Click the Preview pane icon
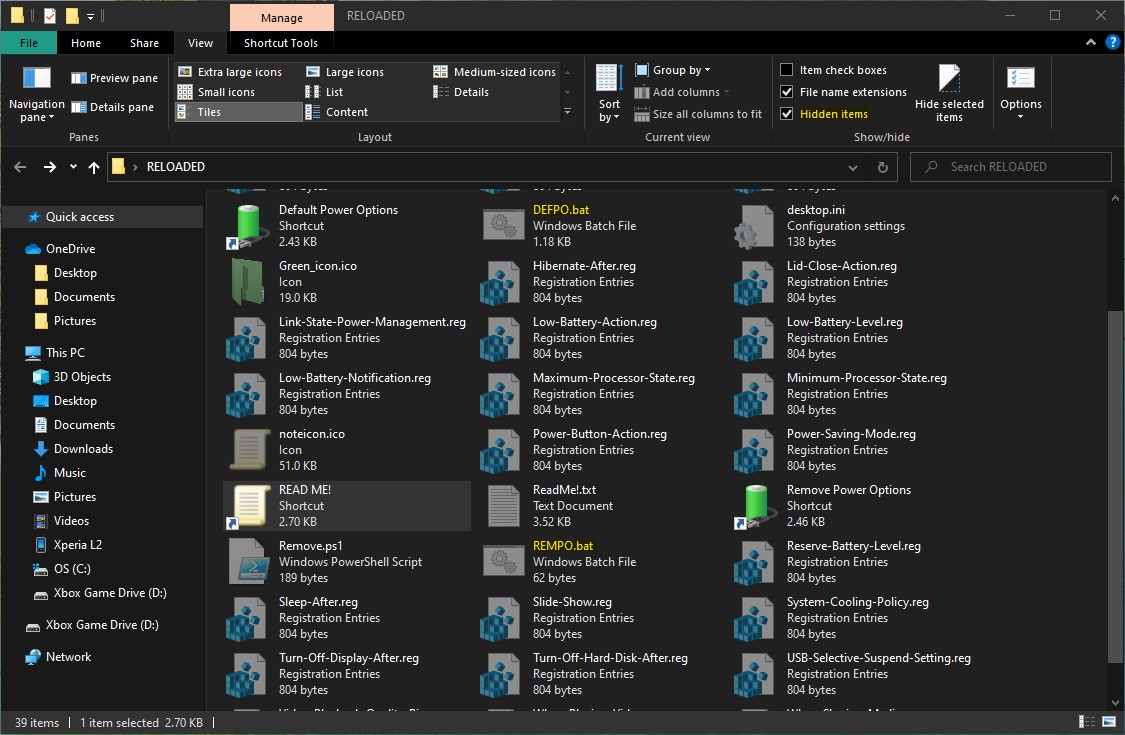 pyautogui.click(x=78, y=78)
